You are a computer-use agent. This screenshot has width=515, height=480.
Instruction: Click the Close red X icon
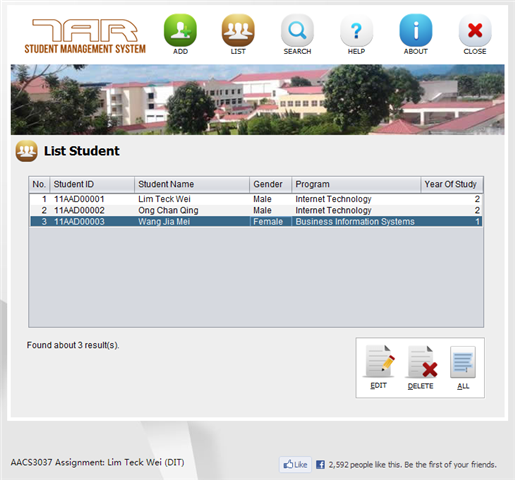tap(475, 31)
